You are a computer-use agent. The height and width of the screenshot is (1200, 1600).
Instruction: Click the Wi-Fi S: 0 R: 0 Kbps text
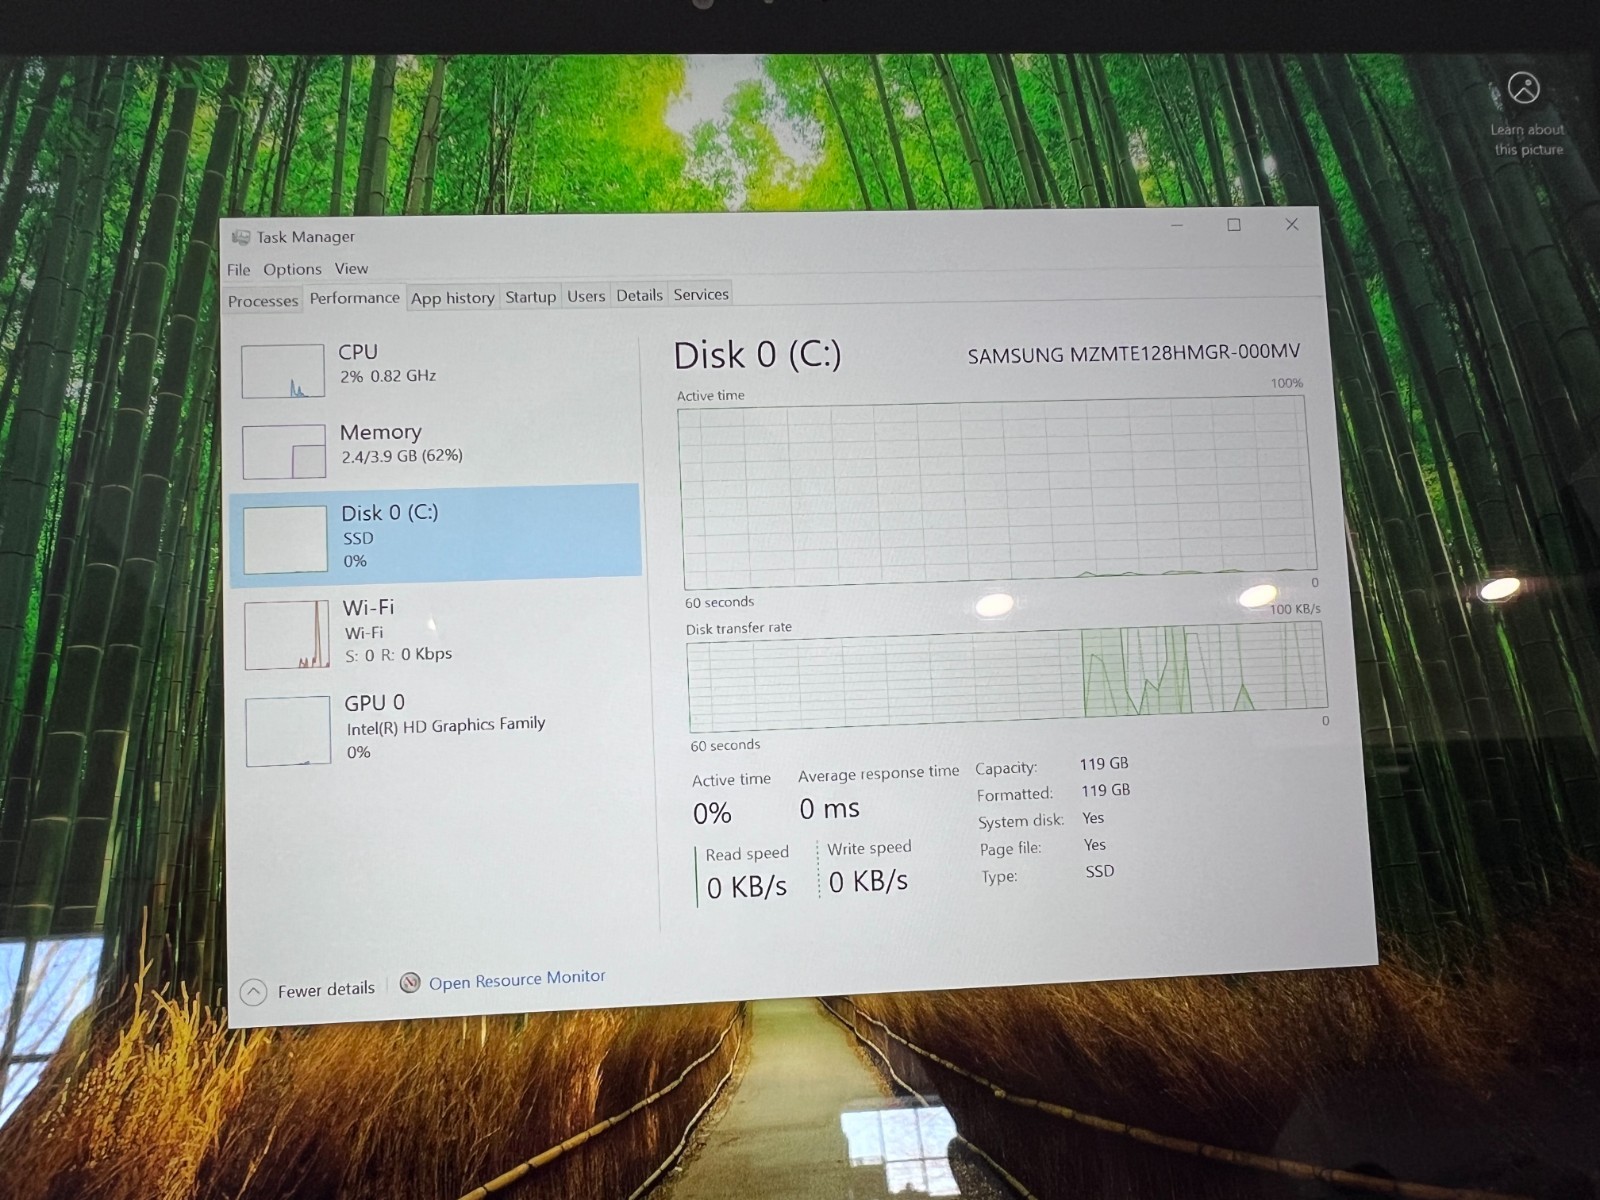[x=398, y=655]
